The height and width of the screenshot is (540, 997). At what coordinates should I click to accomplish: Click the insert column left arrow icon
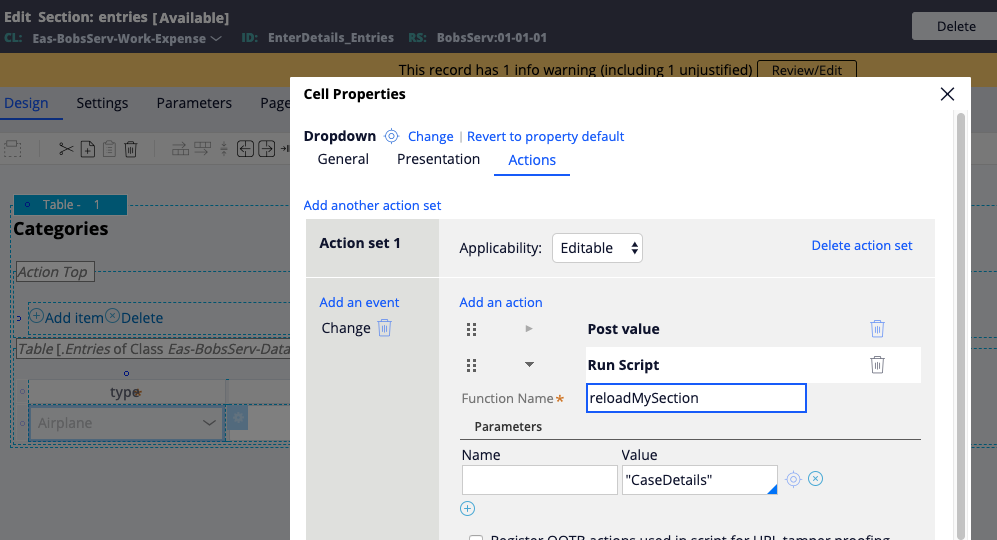[245, 149]
